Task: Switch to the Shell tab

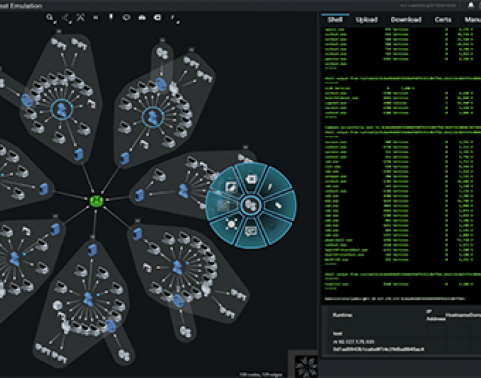Action: 335,20
